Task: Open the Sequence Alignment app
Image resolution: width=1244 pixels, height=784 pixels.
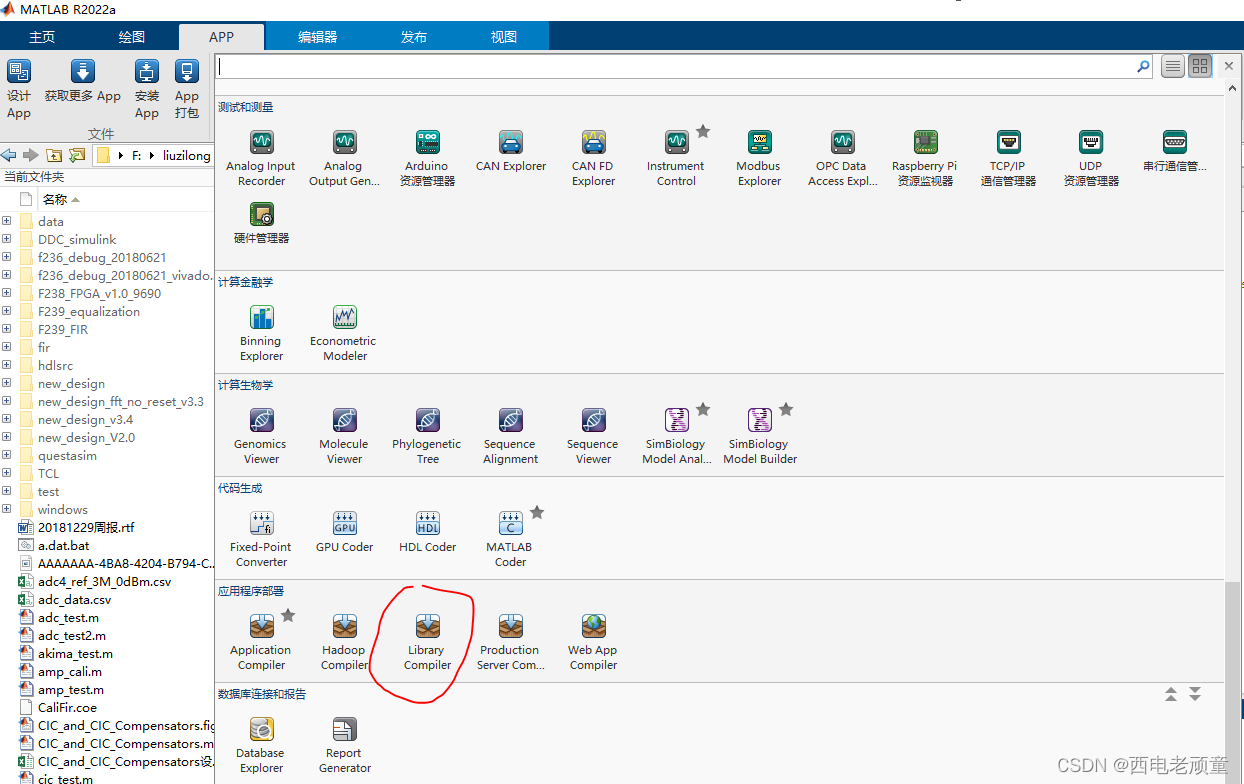Action: tap(510, 436)
